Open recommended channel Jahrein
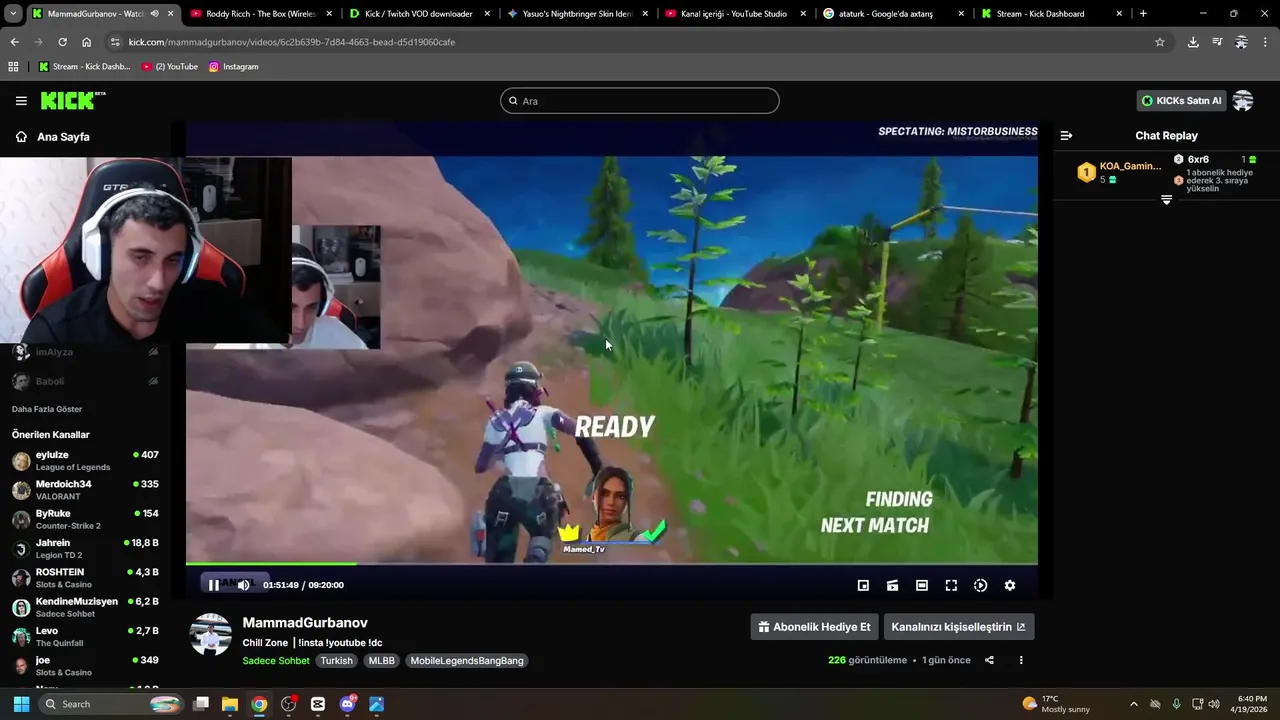 click(x=85, y=549)
